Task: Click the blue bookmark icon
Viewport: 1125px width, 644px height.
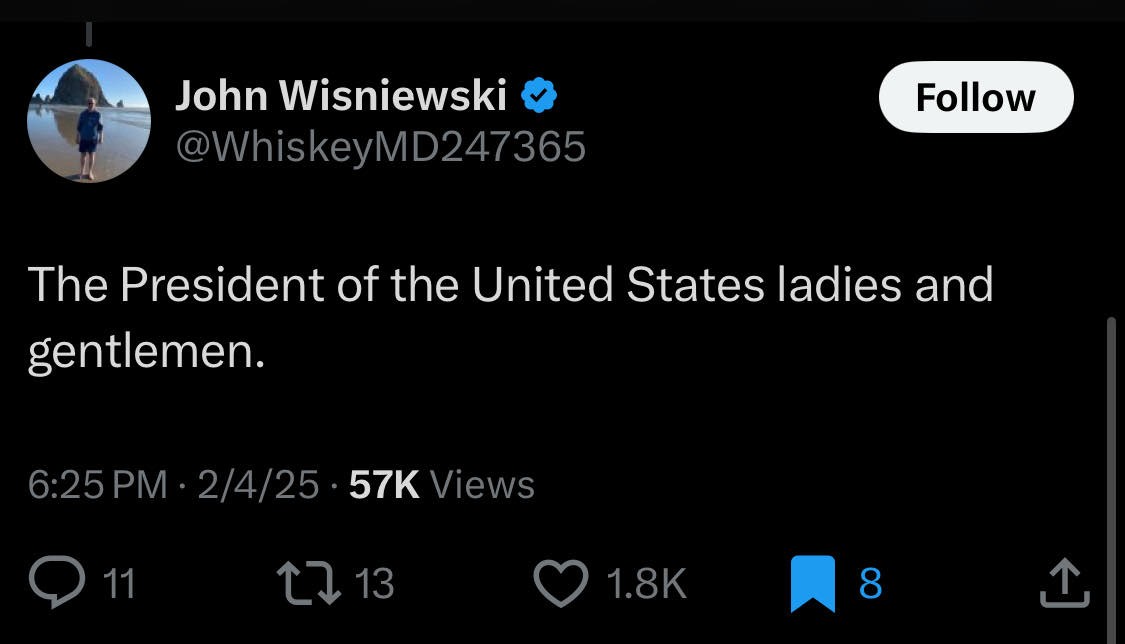Action: point(814,581)
